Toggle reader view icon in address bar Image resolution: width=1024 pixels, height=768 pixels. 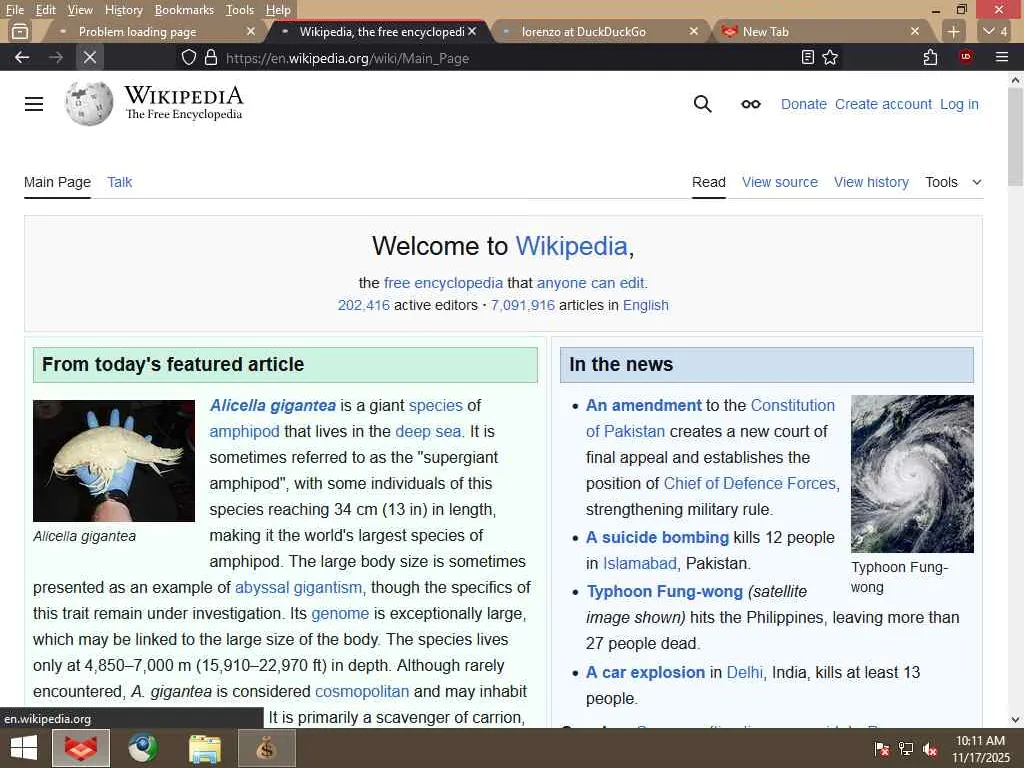click(808, 57)
